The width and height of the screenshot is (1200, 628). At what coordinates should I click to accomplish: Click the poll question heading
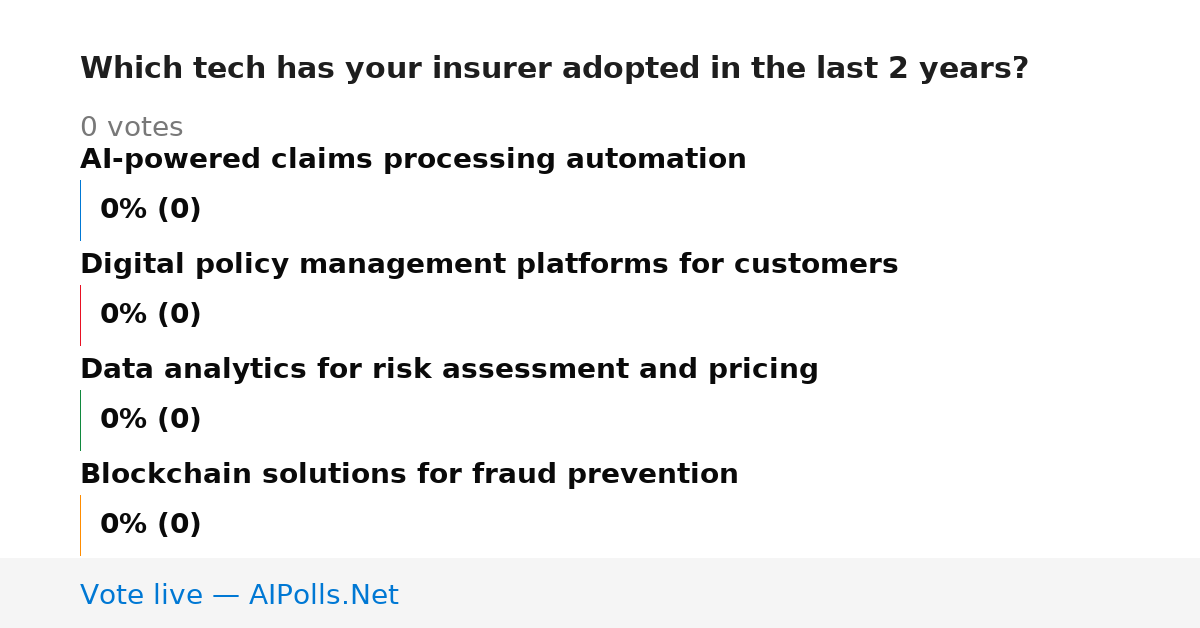554,69
